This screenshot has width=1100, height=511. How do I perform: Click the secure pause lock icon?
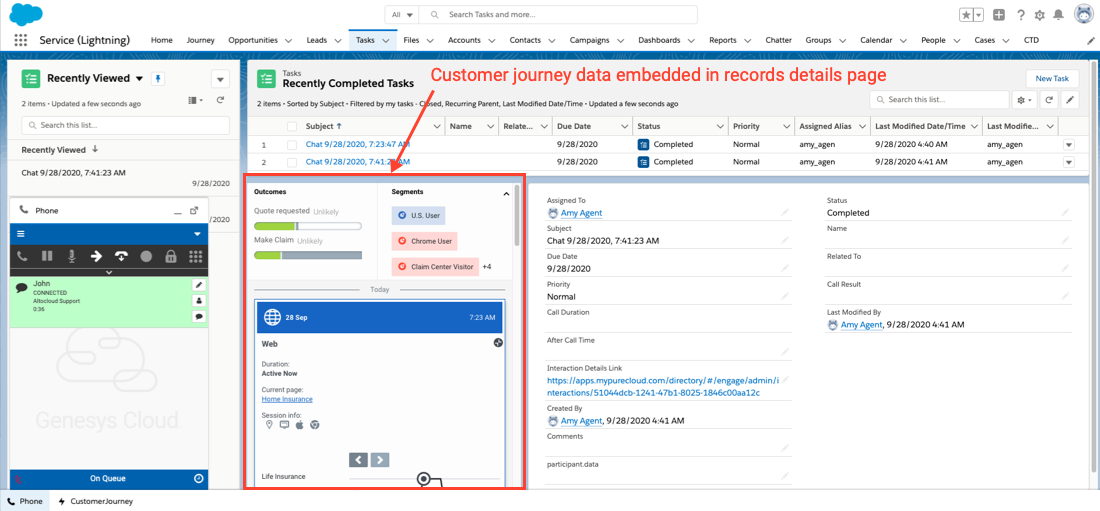tap(170, 256)
